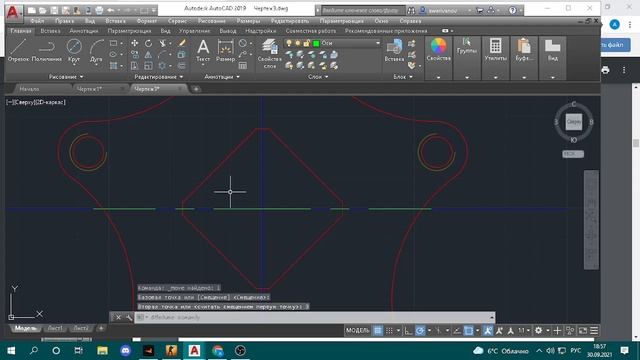Switch to the Чертеж1 drawing tab
The width and height of the screenshot is (640, 360).
(89, 89)
